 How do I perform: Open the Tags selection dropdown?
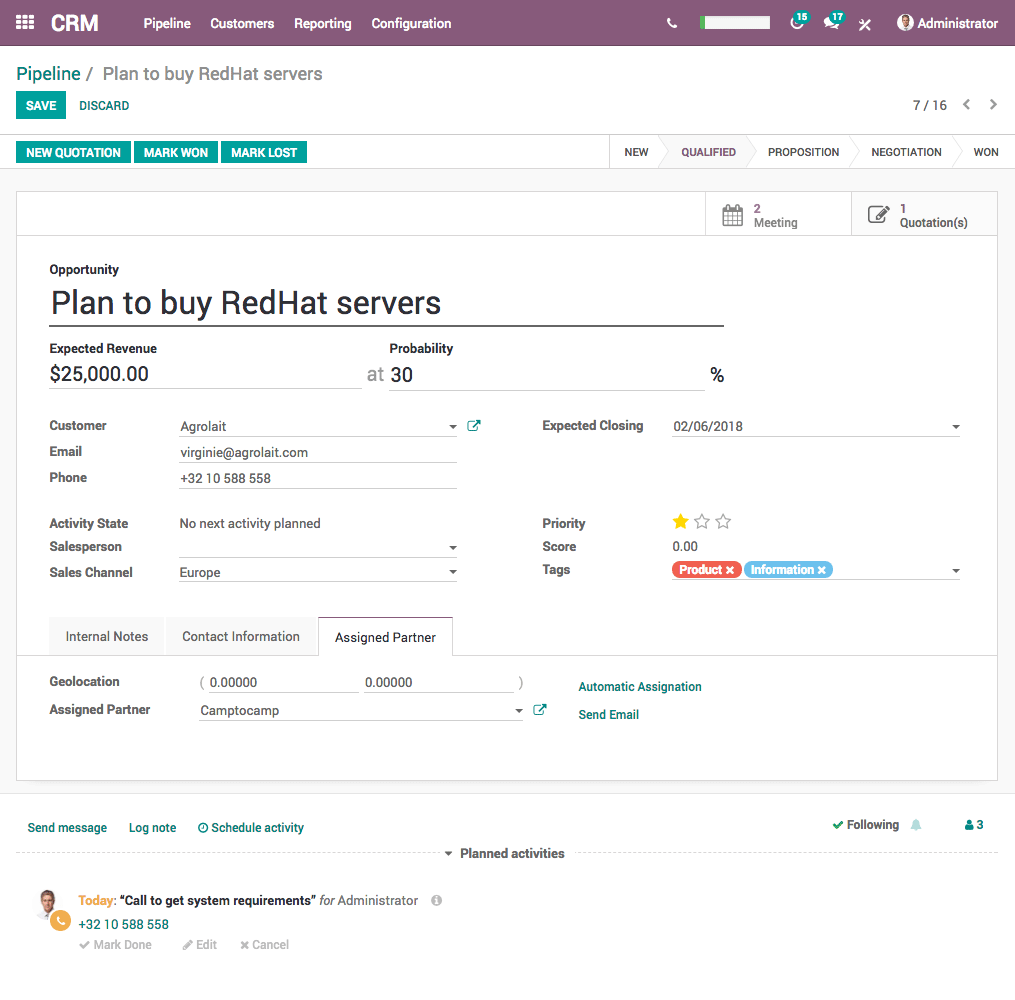pyautogui.click(x=955, y=569)
